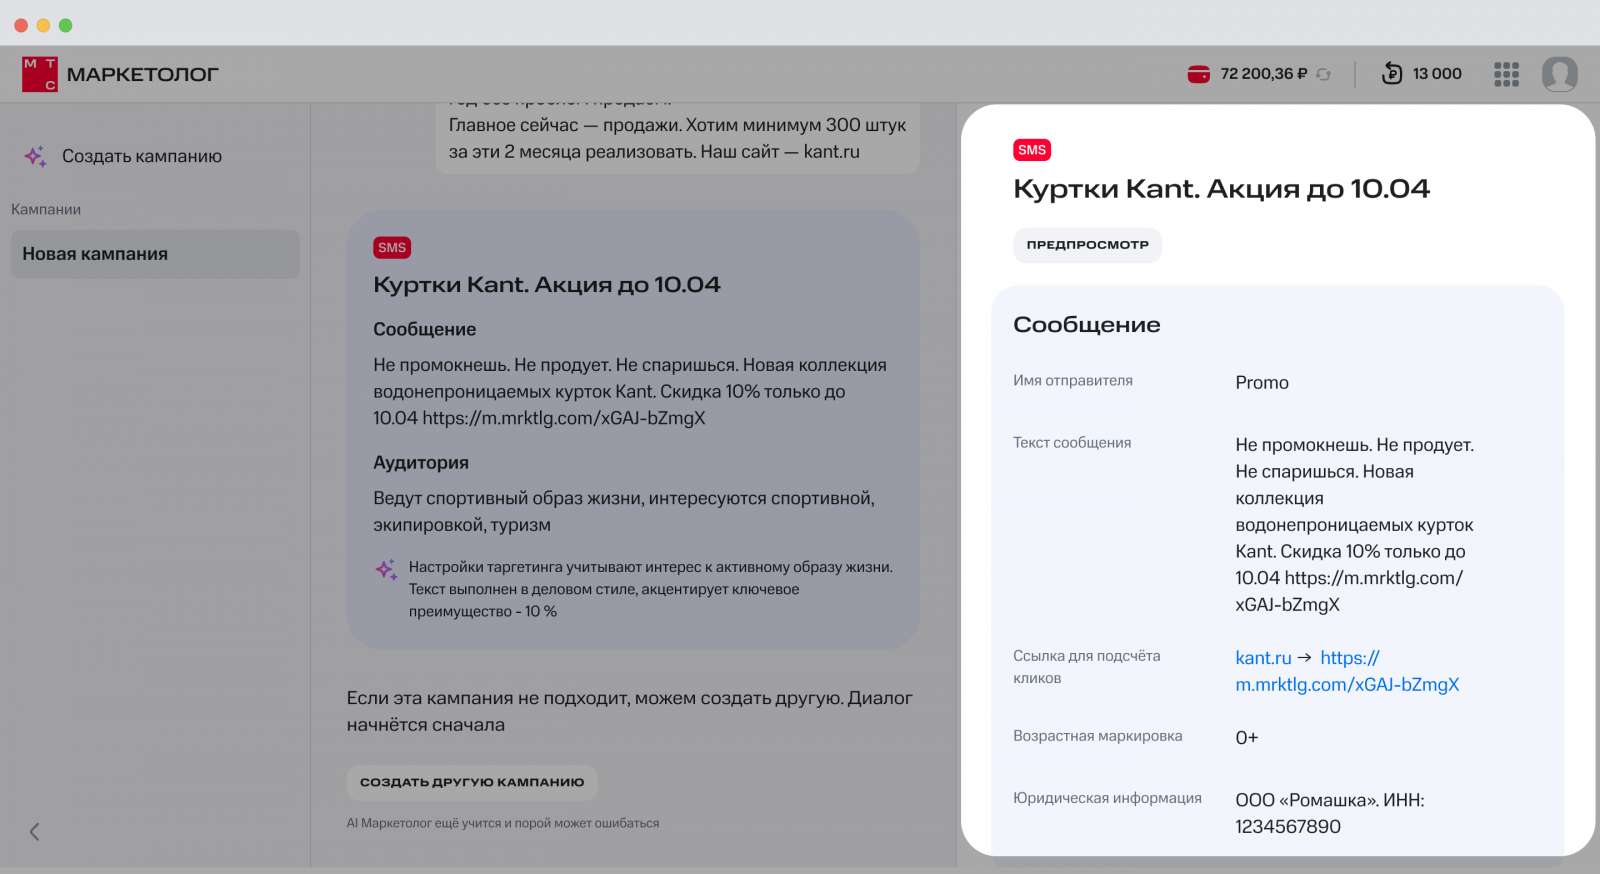Viewport: 1600px width, 874px height.
Task: Open the kant.ru link
Action: pos(1263,658)
